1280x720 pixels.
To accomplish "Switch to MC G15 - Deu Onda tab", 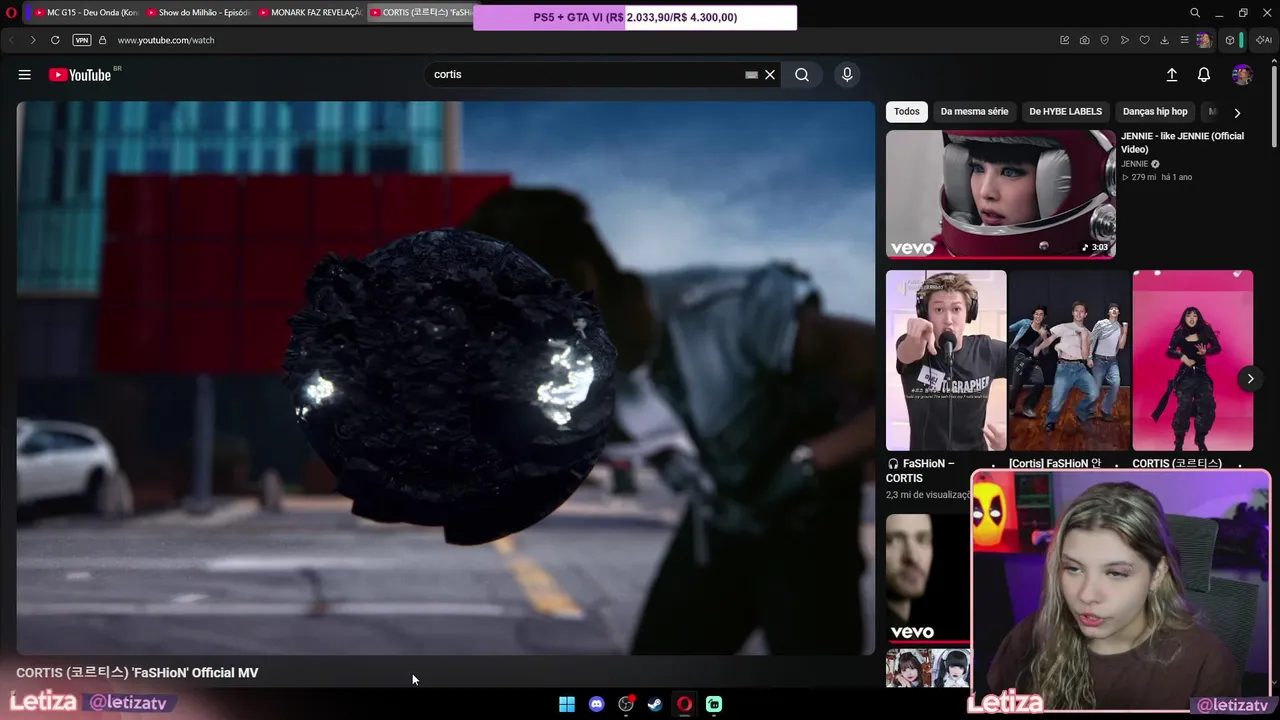I will [x=84, y=13].
